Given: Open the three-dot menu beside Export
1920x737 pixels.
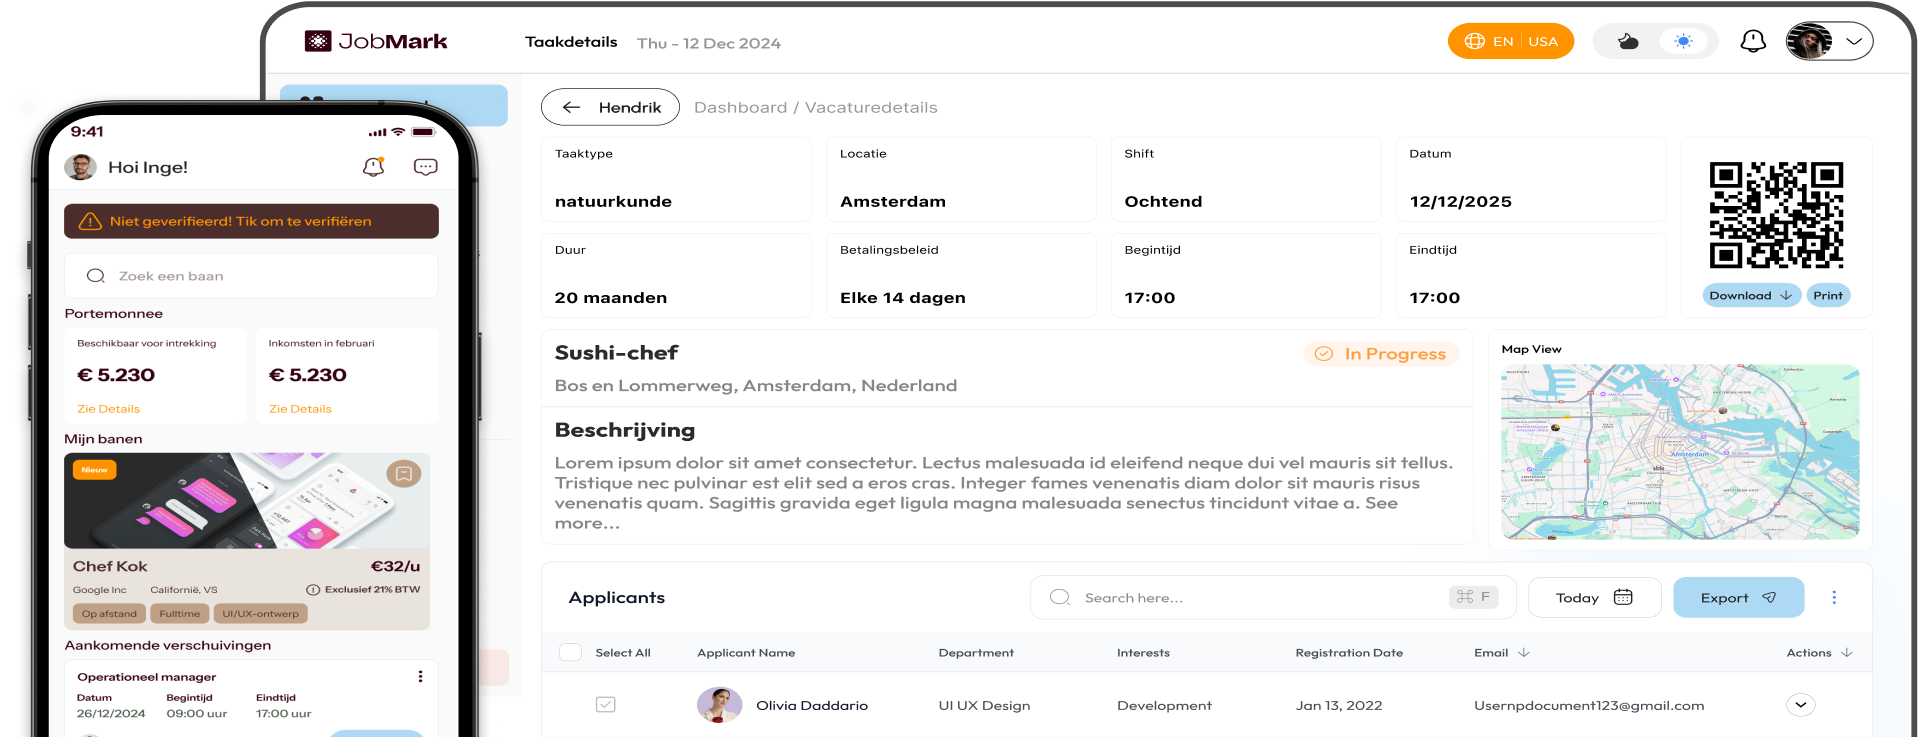Looking at the screenshot, I should coord(1833,597).
